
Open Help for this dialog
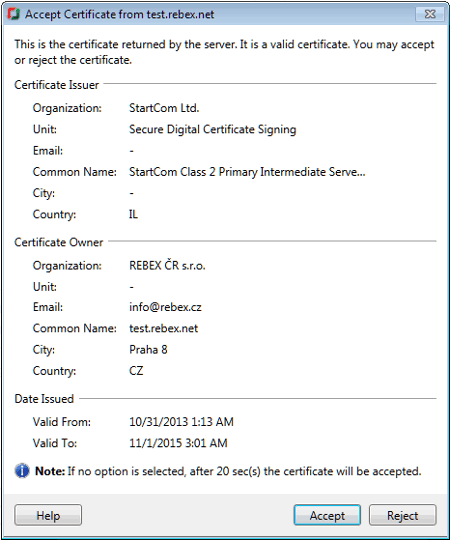click(48, 515)
